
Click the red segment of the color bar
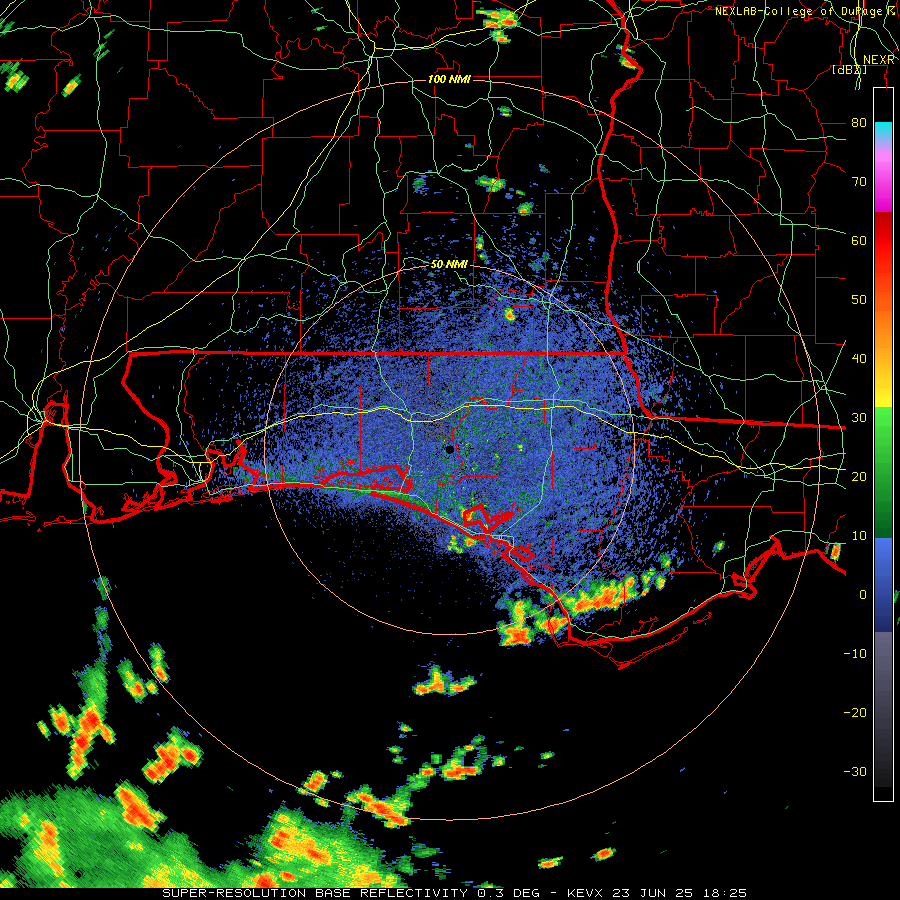tap(883, 241)
